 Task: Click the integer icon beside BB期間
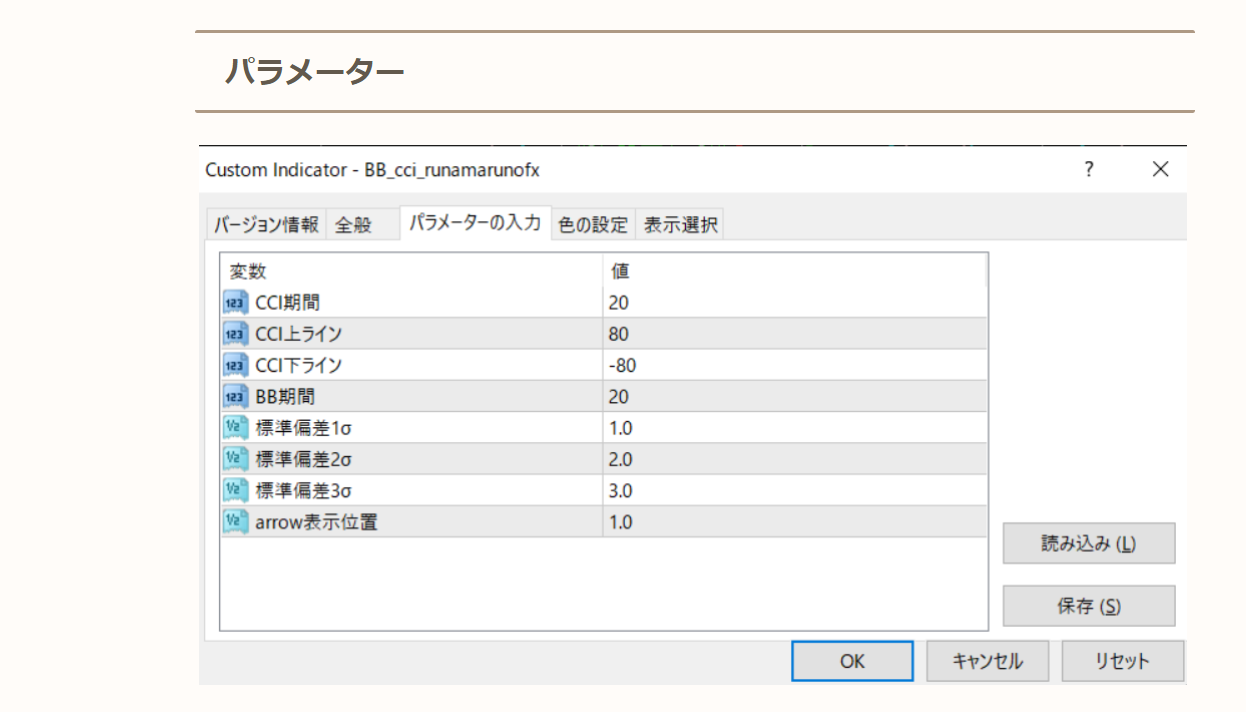coord(235,397)
